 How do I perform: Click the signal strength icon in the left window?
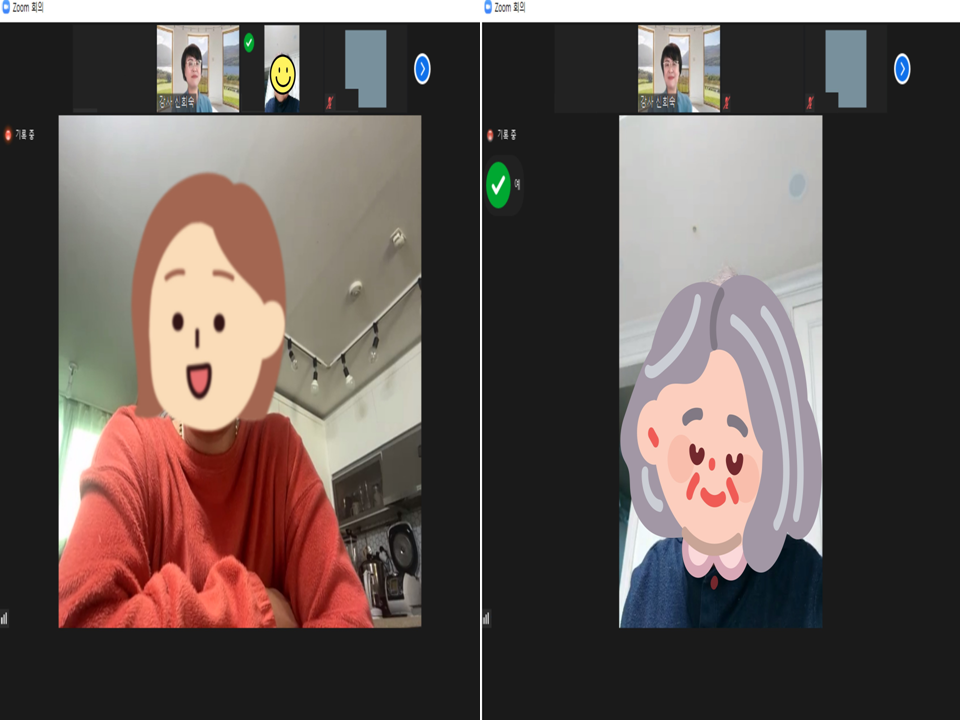(x=4, y=618)
